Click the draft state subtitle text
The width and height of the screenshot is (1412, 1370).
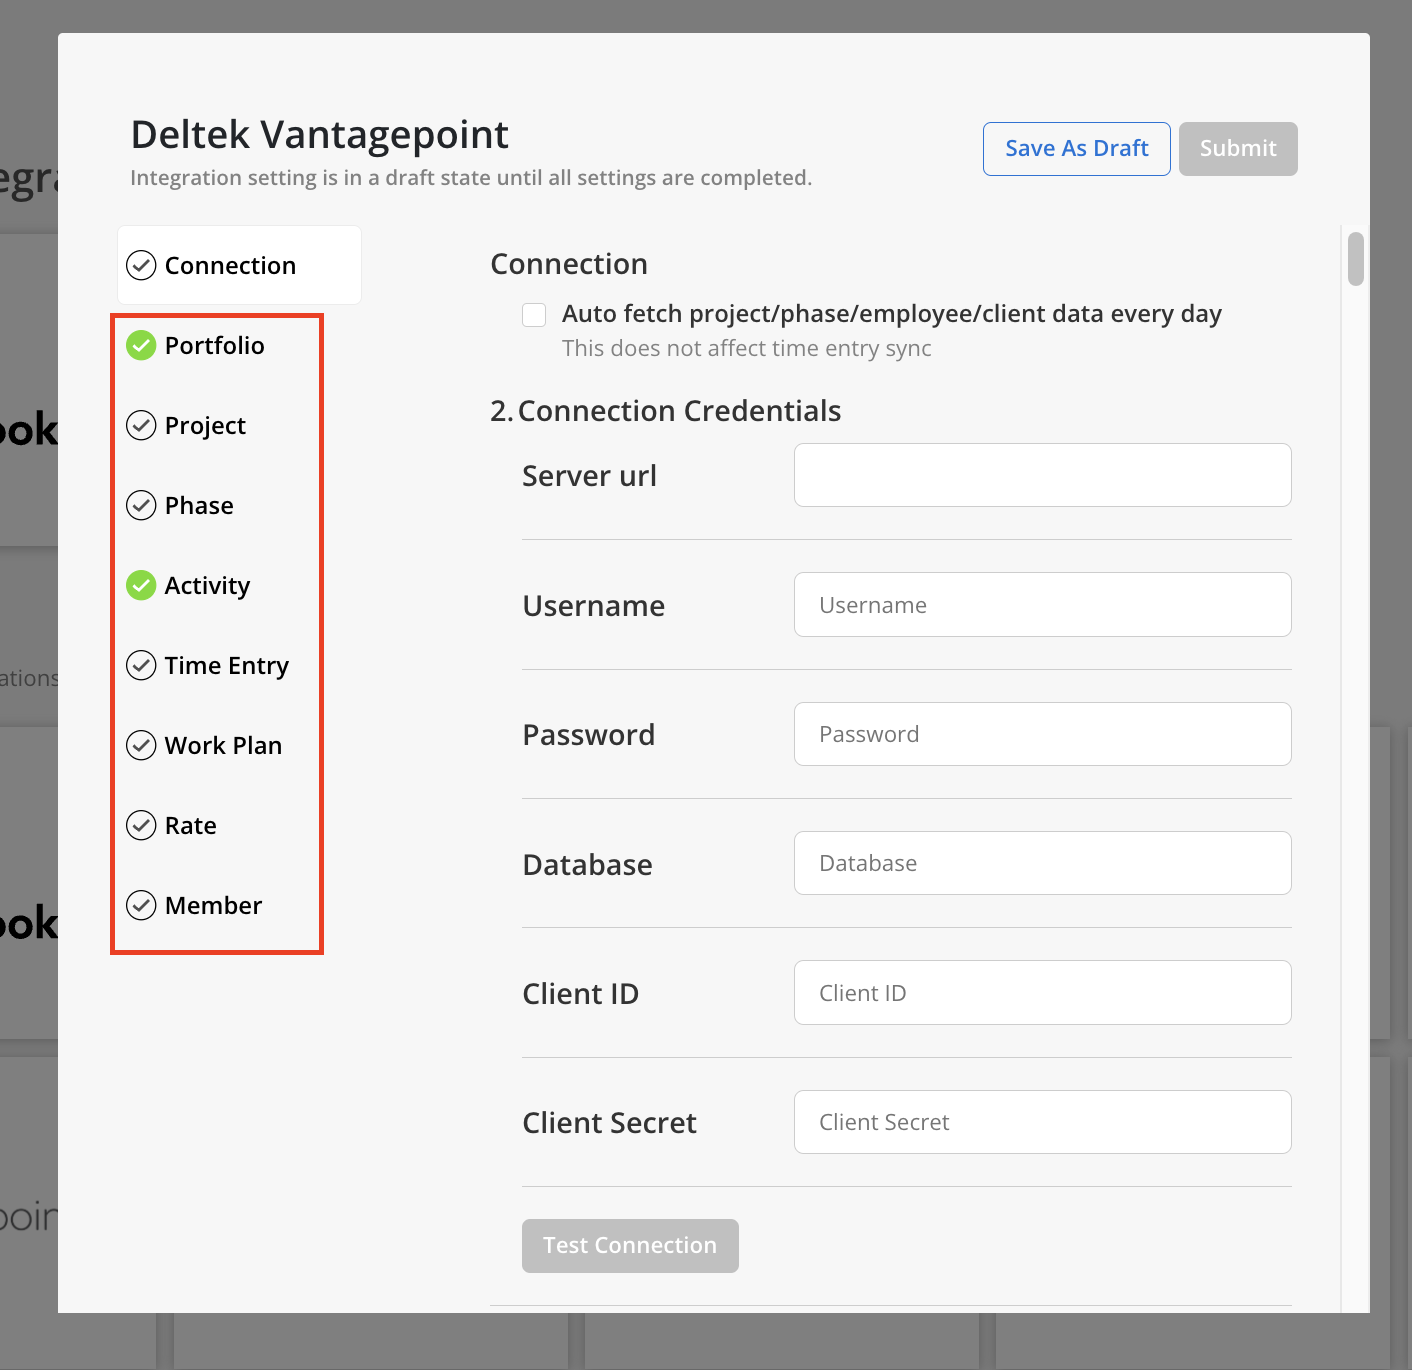point(471,178)
